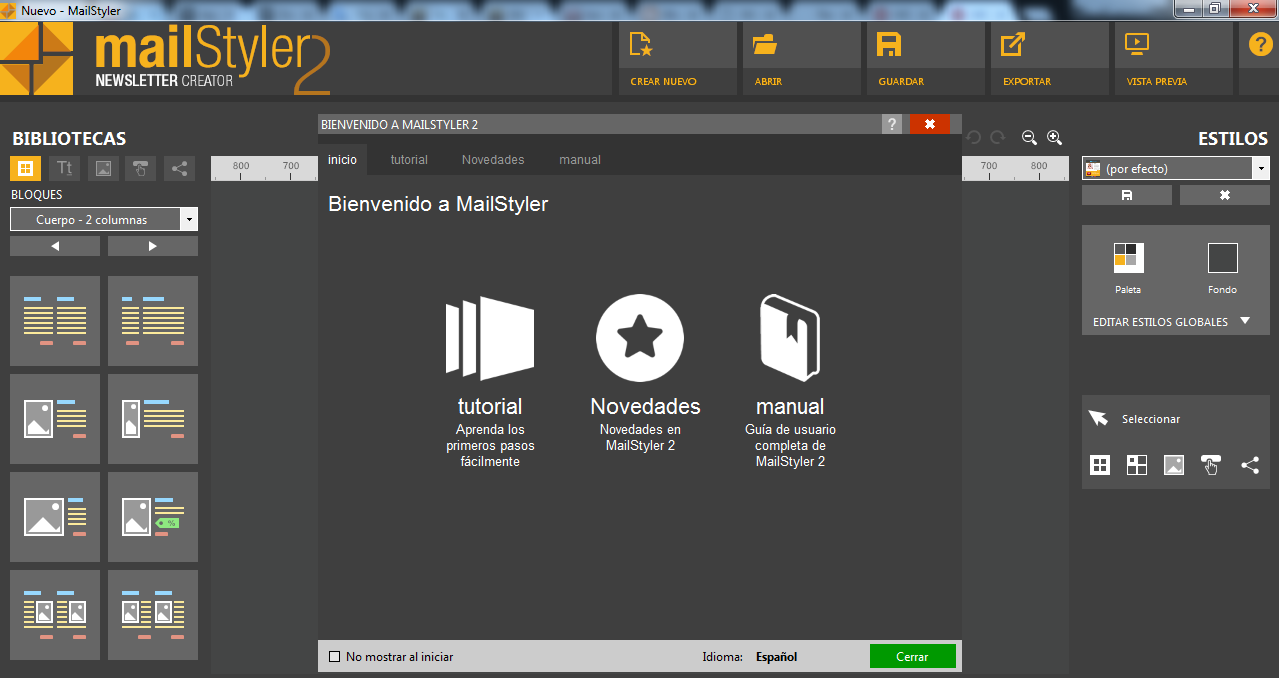Click the green Cerrar button
Screen dimensions: 1279x678
pyautogui.click(x=912, y=656)
